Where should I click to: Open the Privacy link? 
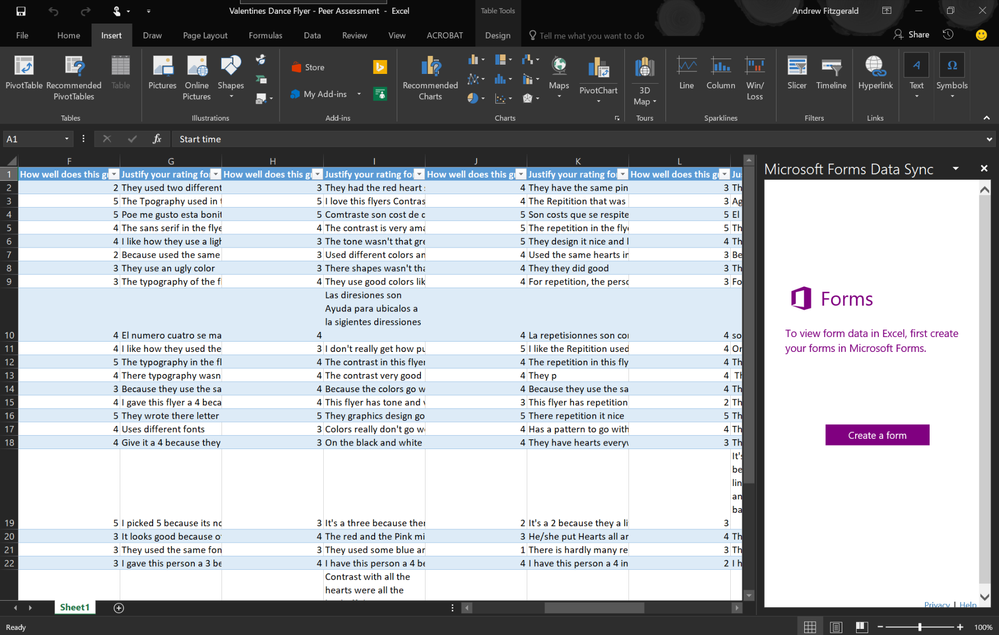[937, 605]
